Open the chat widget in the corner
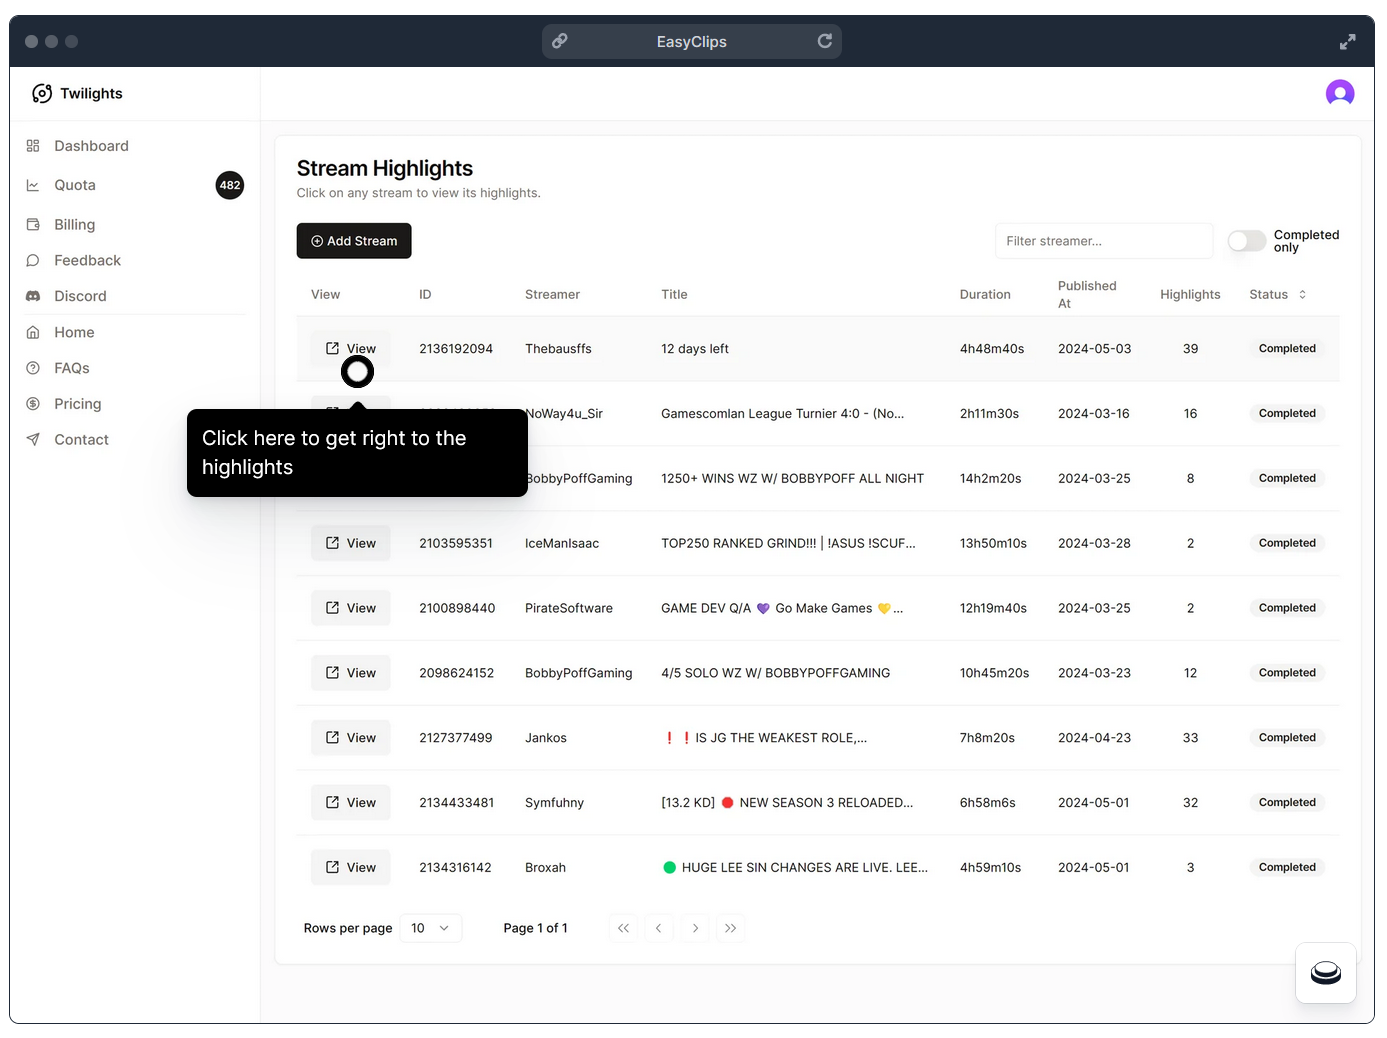The image size is (1387, 1038). (1326, 973)
